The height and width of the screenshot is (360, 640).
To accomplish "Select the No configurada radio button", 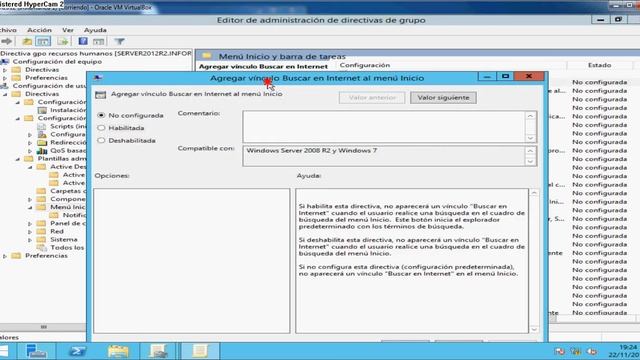I will point(101,116).
